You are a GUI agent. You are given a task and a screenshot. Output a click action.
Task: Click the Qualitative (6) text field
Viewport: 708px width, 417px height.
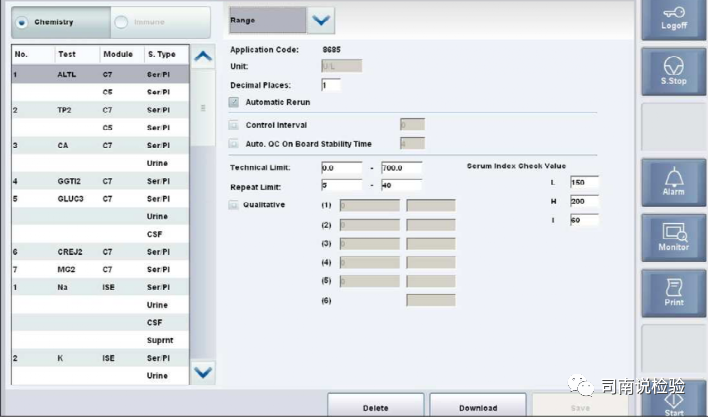(431, 300)
